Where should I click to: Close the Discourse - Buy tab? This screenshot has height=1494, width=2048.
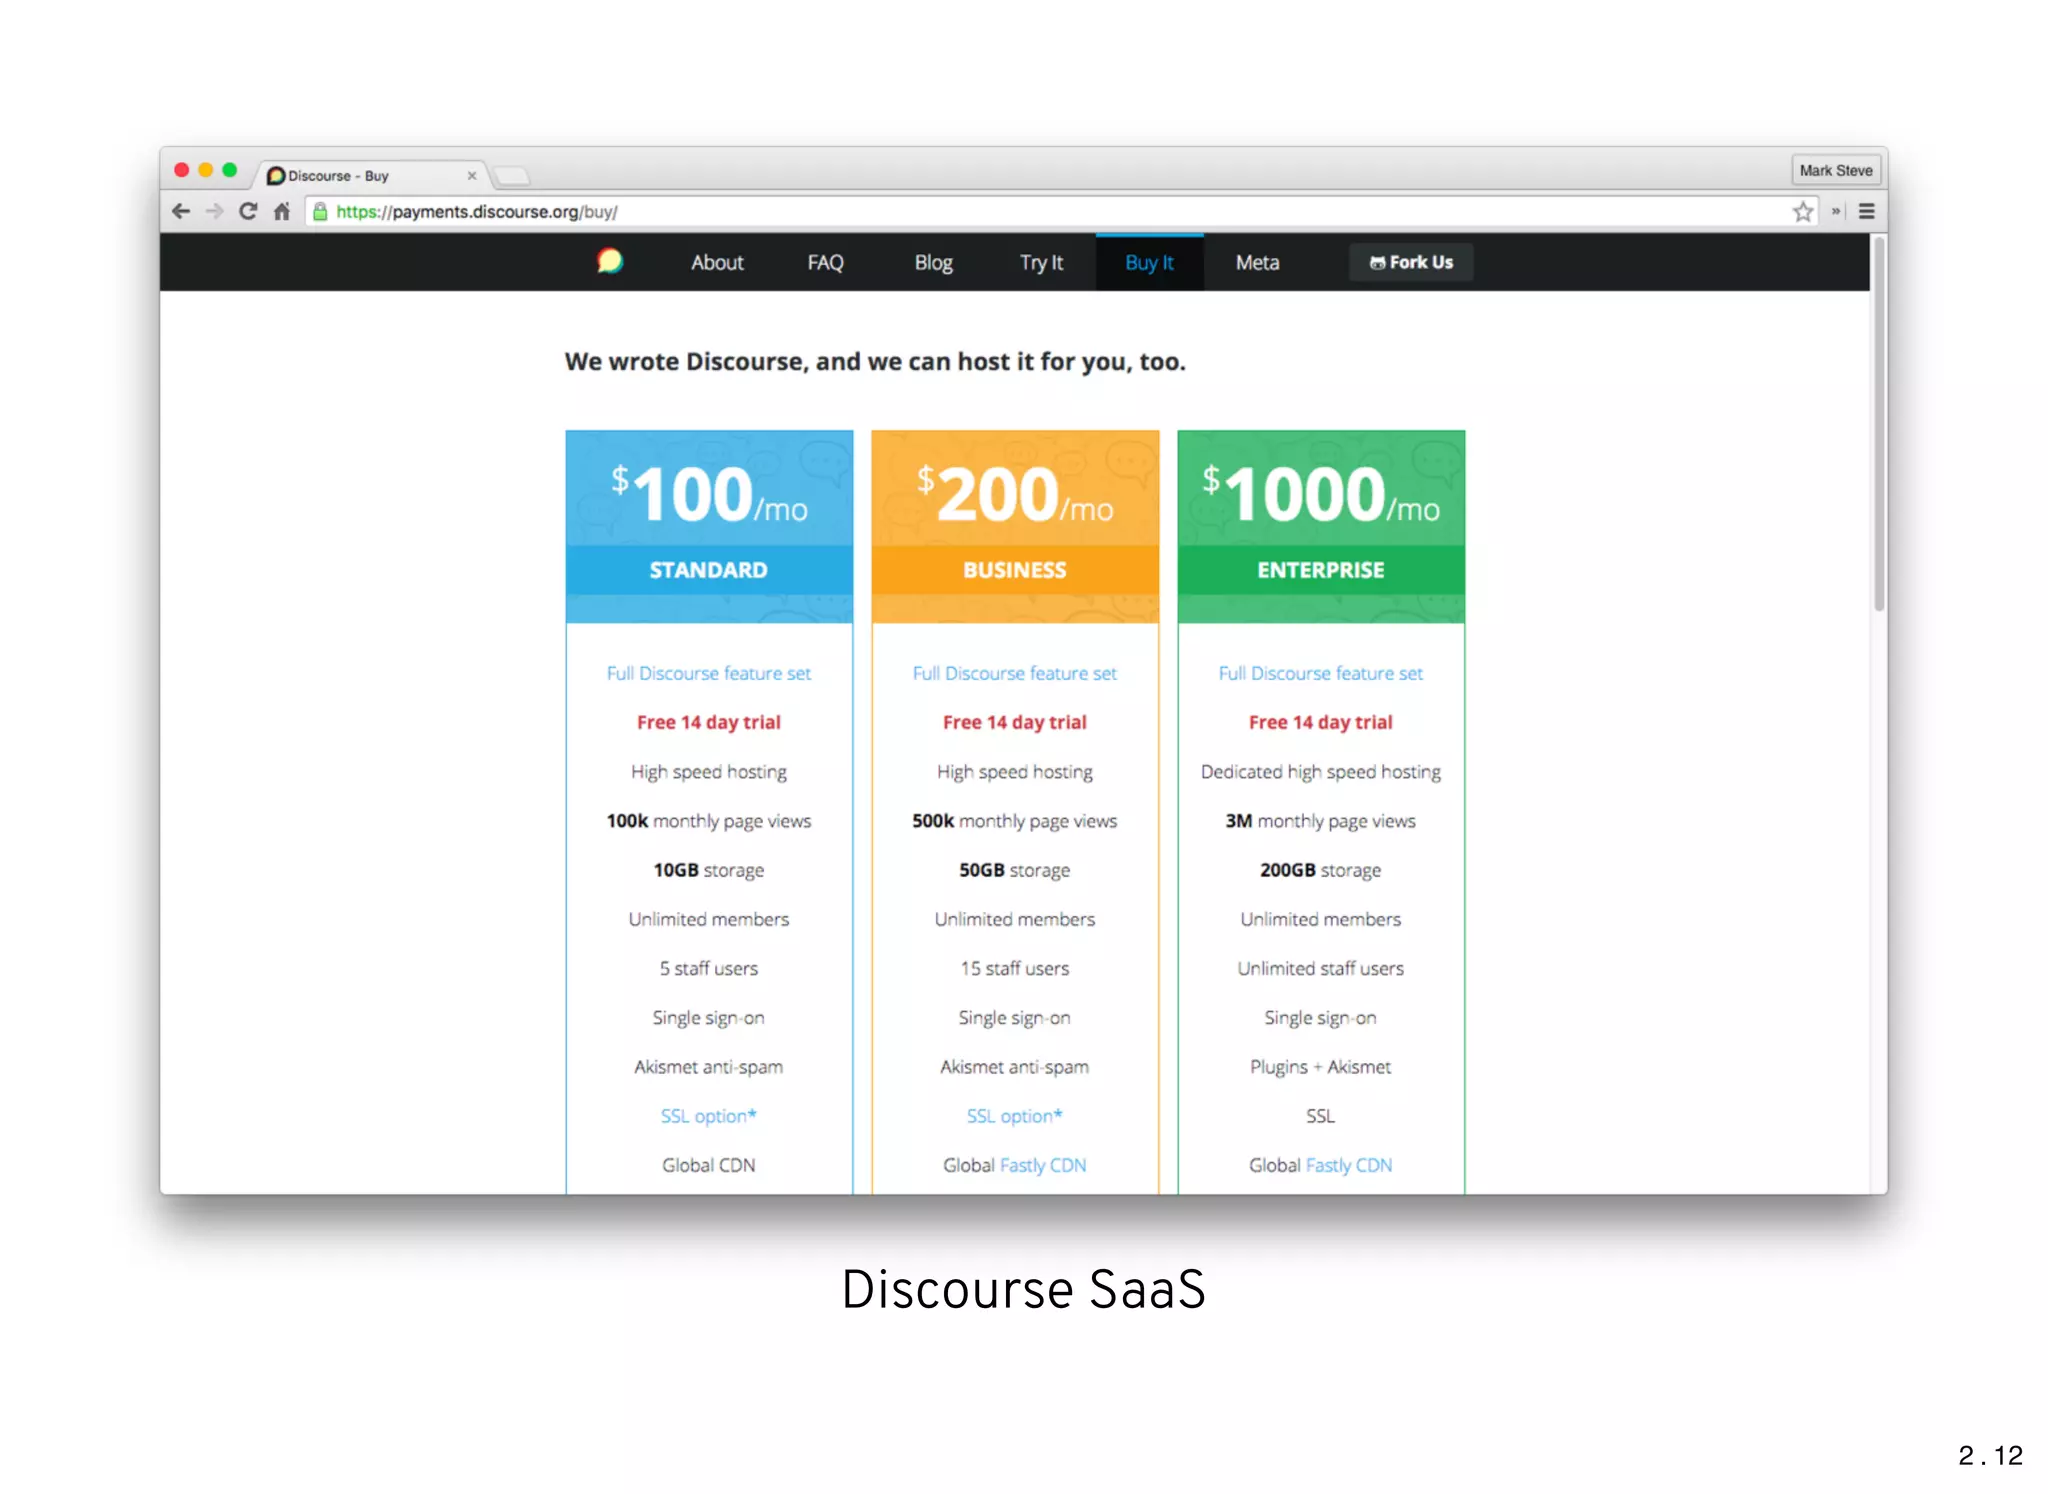coord(472,175)
